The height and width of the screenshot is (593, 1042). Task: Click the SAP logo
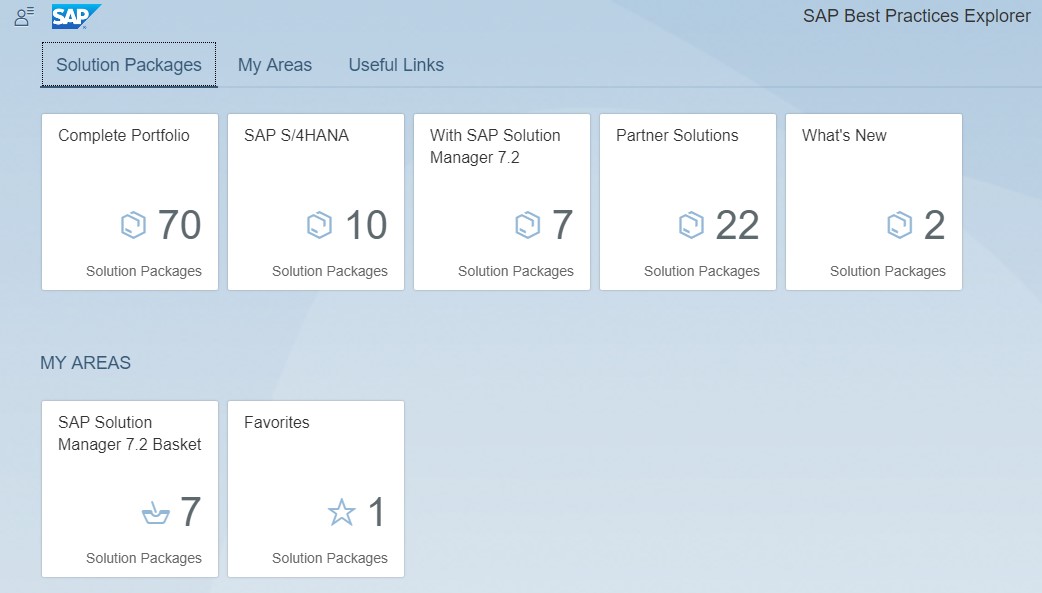76,16
